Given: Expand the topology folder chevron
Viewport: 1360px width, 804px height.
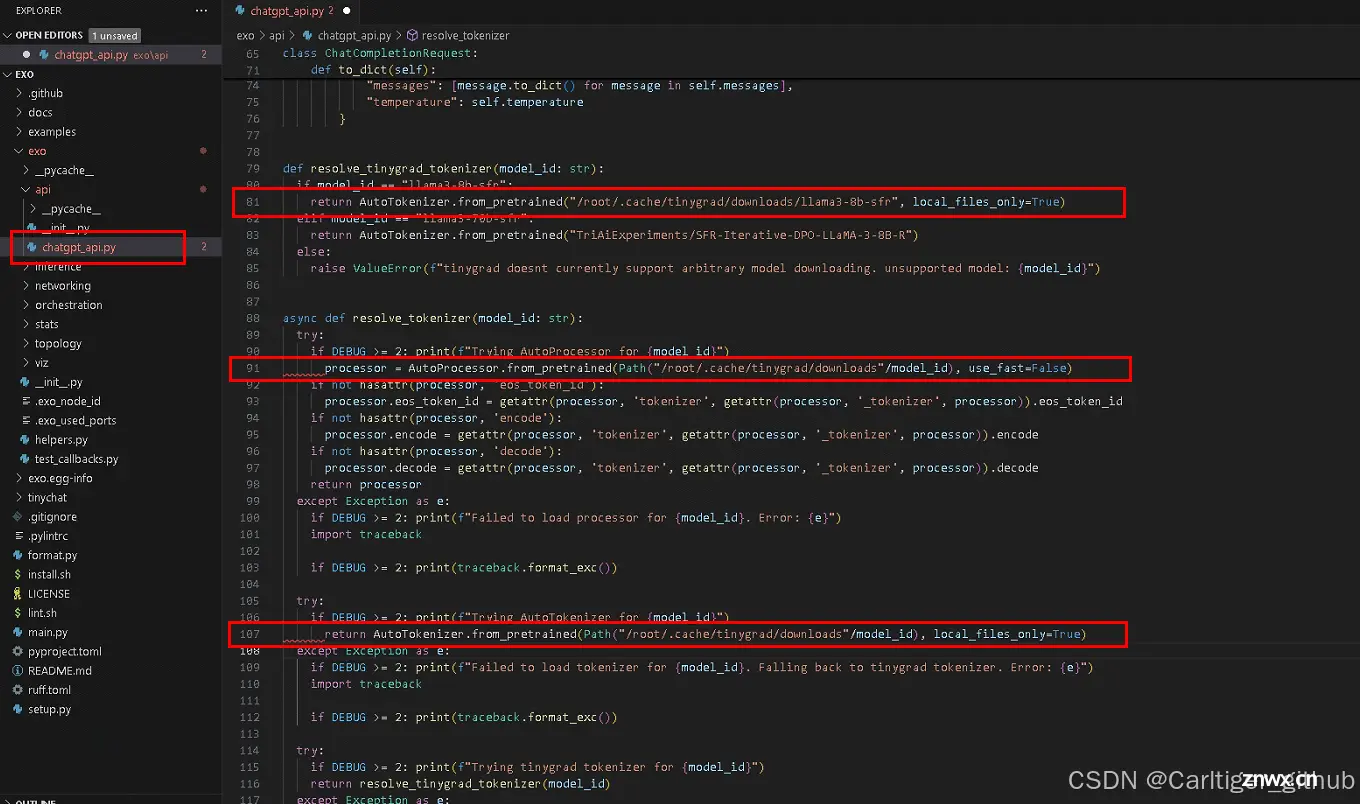Looking at the screenshot, I should (26, 343).
